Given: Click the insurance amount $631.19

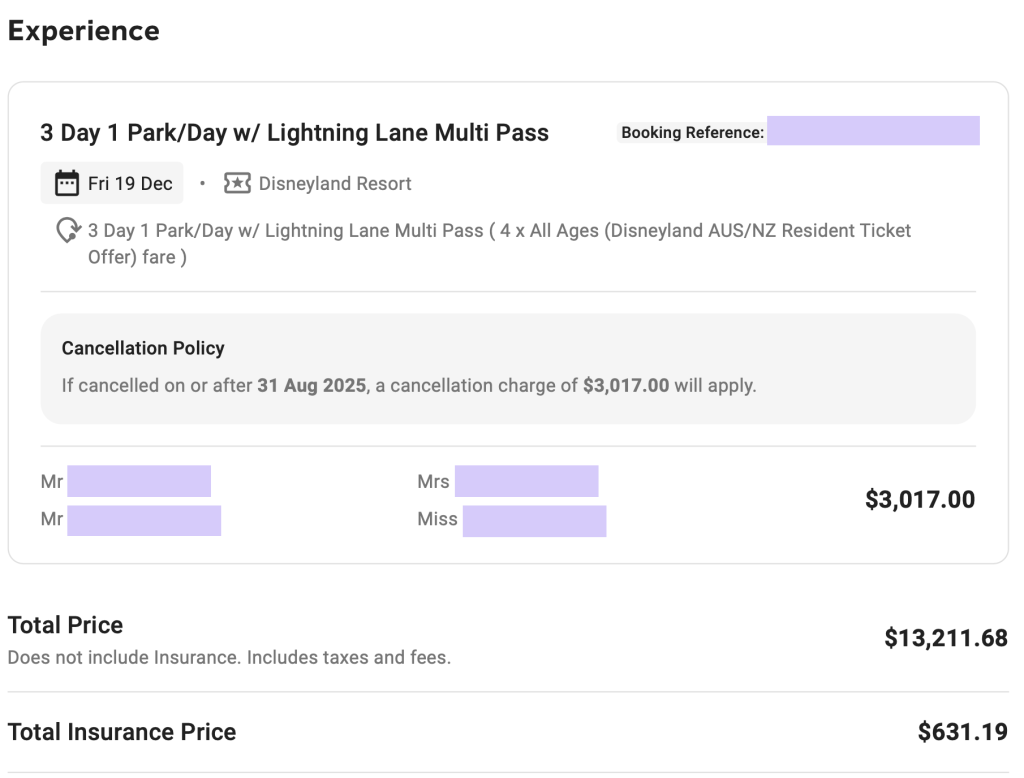Looking at the screenshot, I should (x=962, y=732).
